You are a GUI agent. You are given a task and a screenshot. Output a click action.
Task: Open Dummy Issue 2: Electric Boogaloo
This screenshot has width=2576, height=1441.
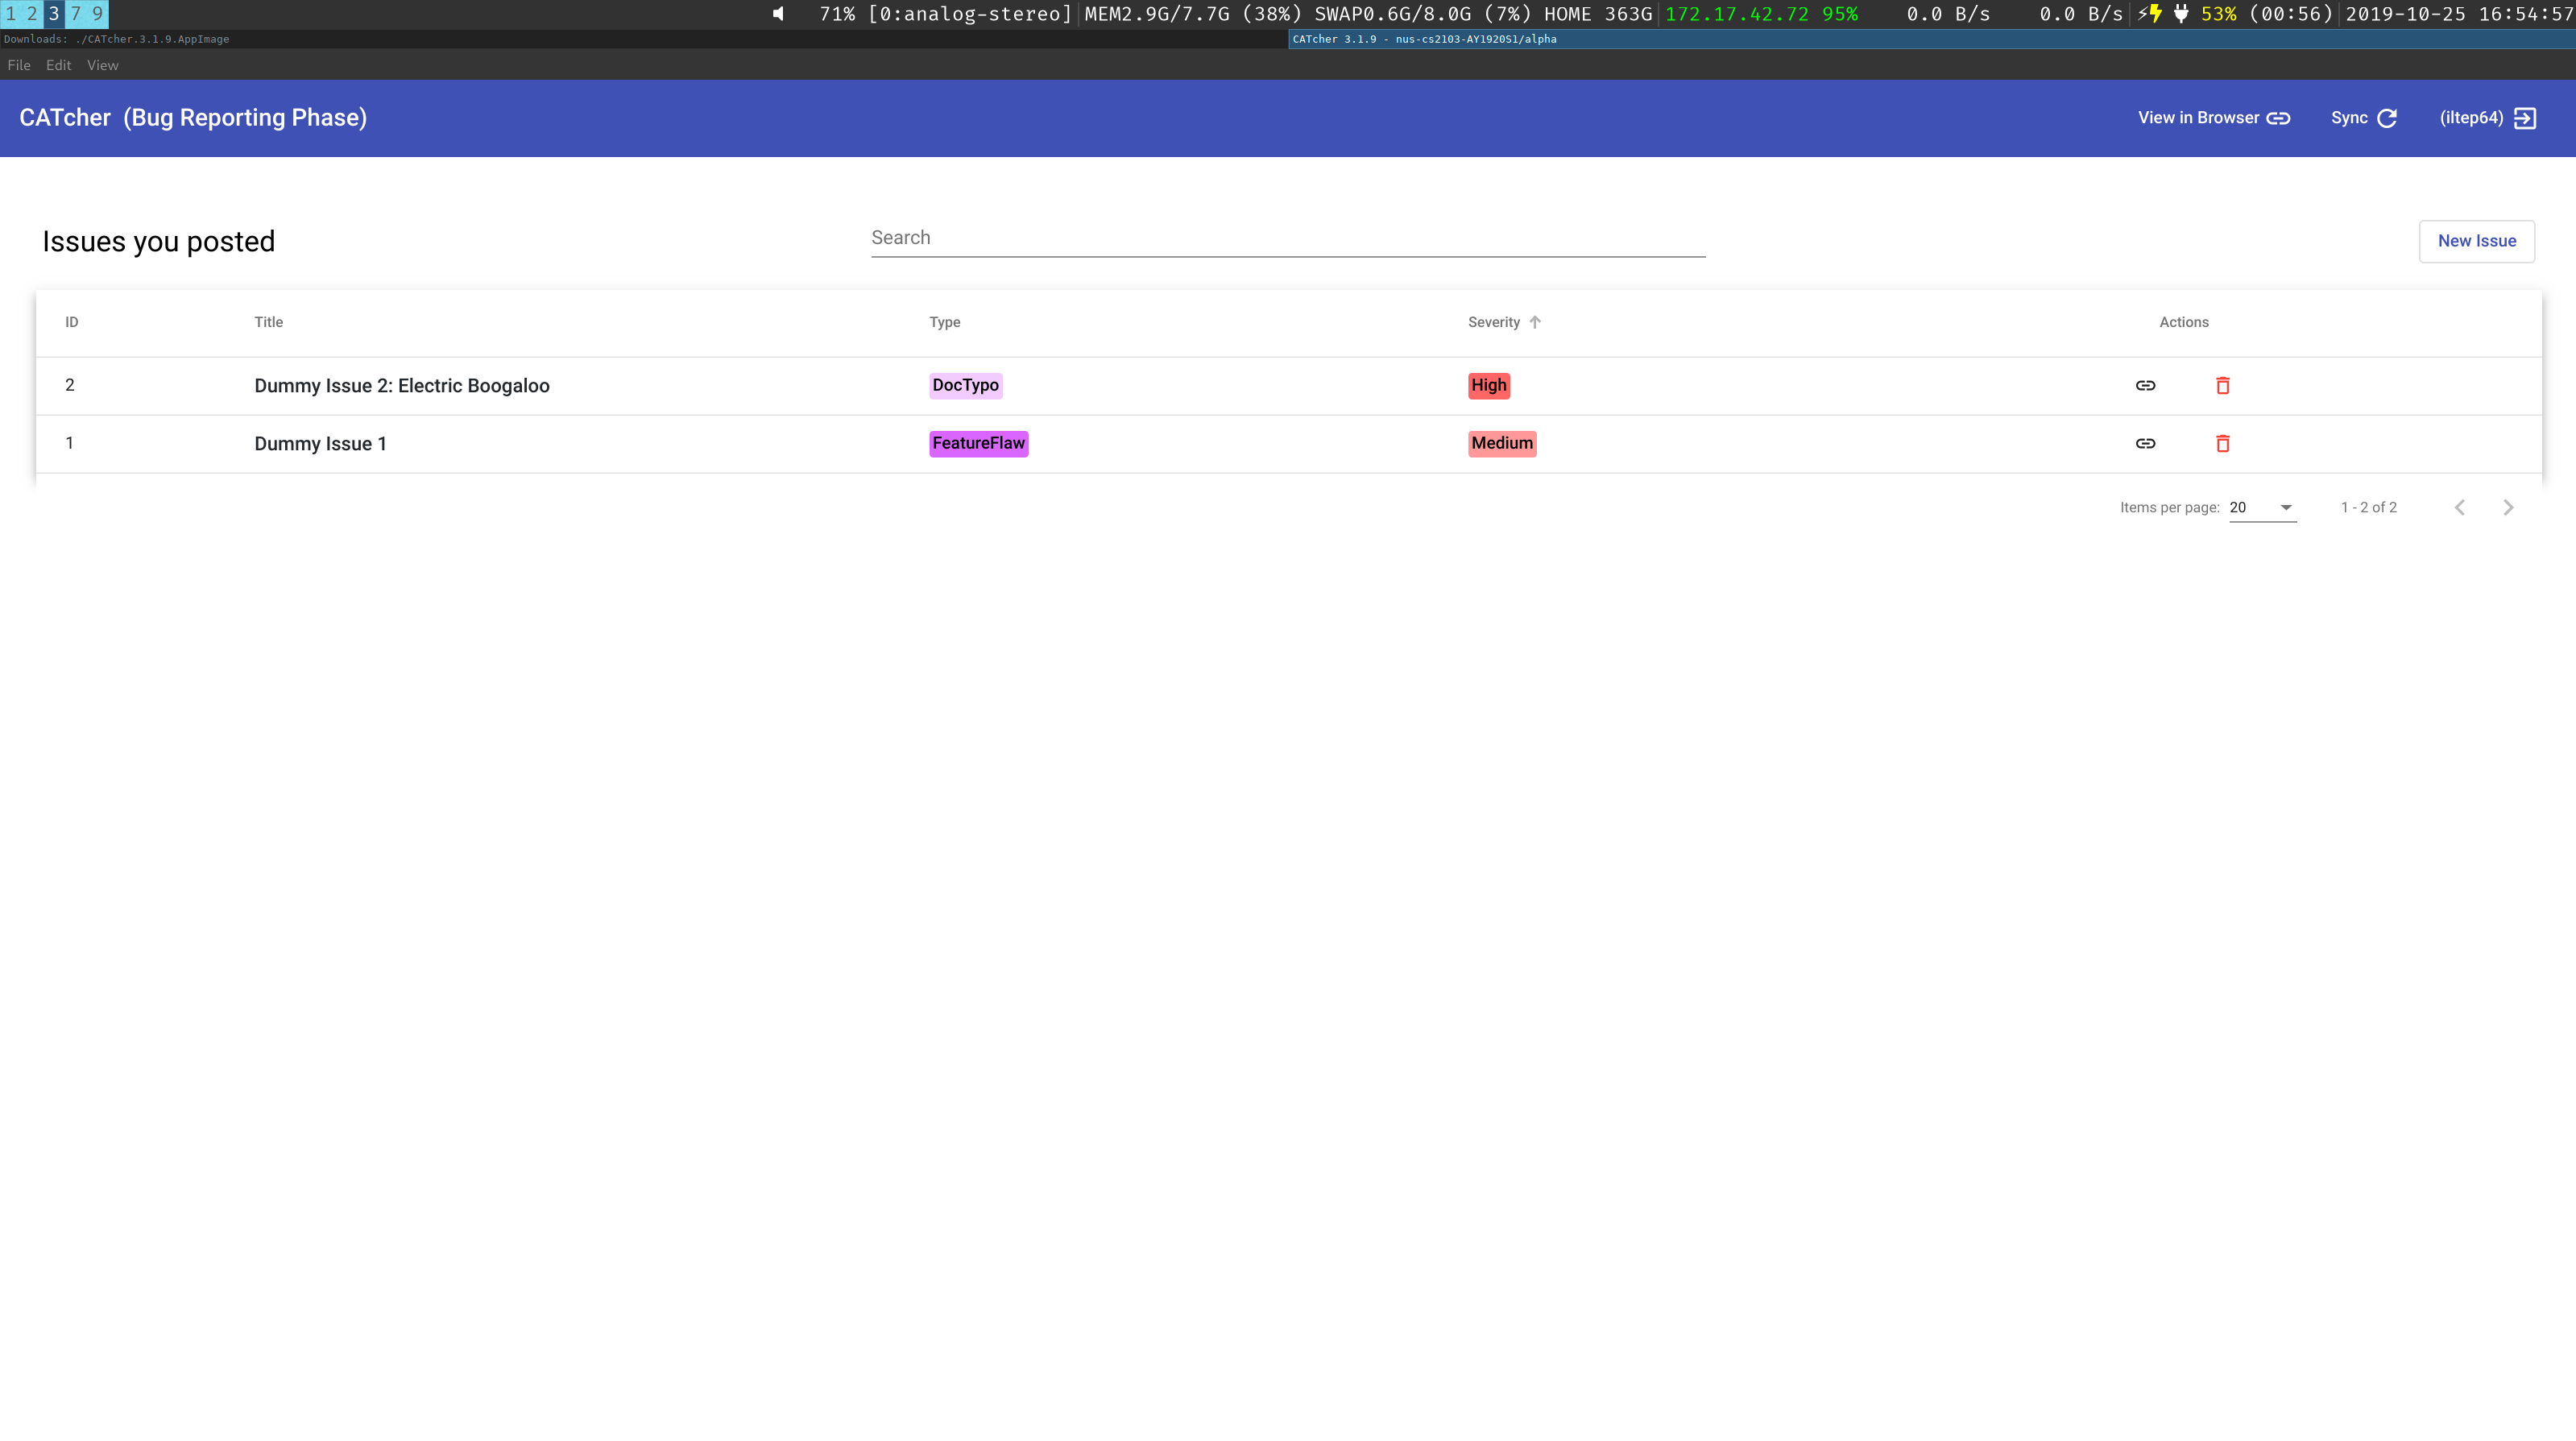tap(401, 386)
